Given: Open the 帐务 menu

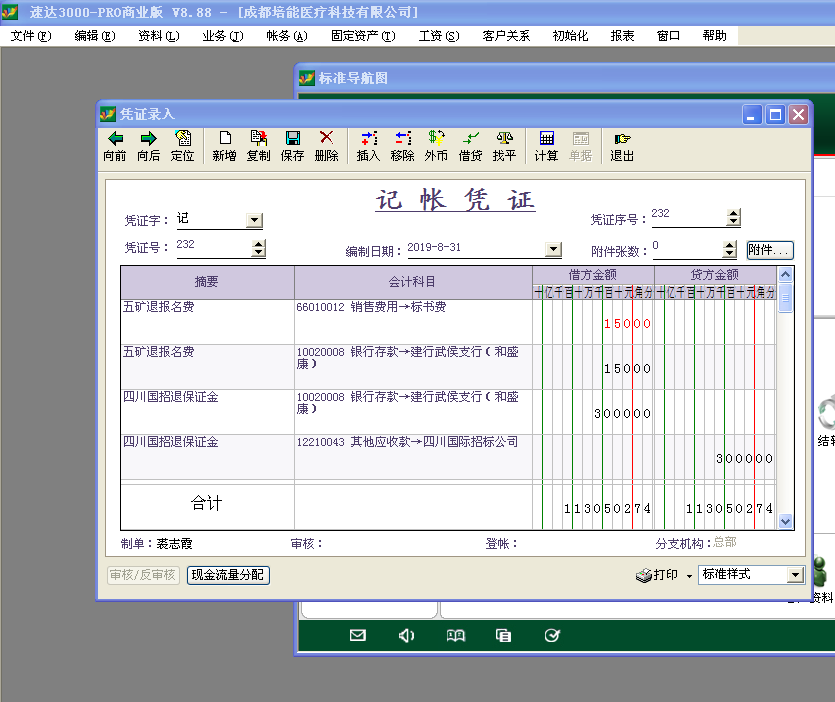Looking at the screenshot, I should pyautogui.click(x=286, y=36).
